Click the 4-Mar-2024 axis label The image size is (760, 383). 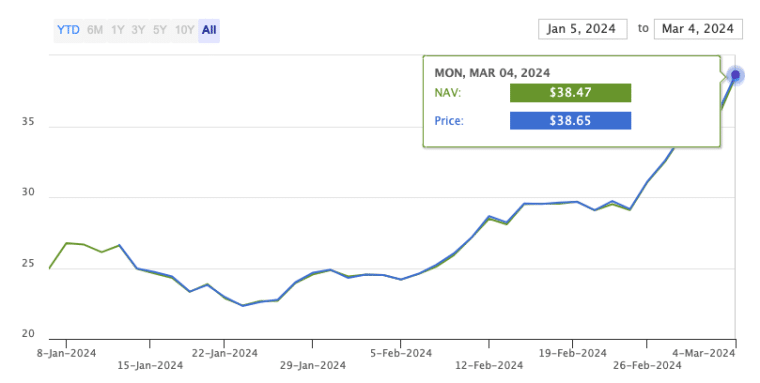705,353
